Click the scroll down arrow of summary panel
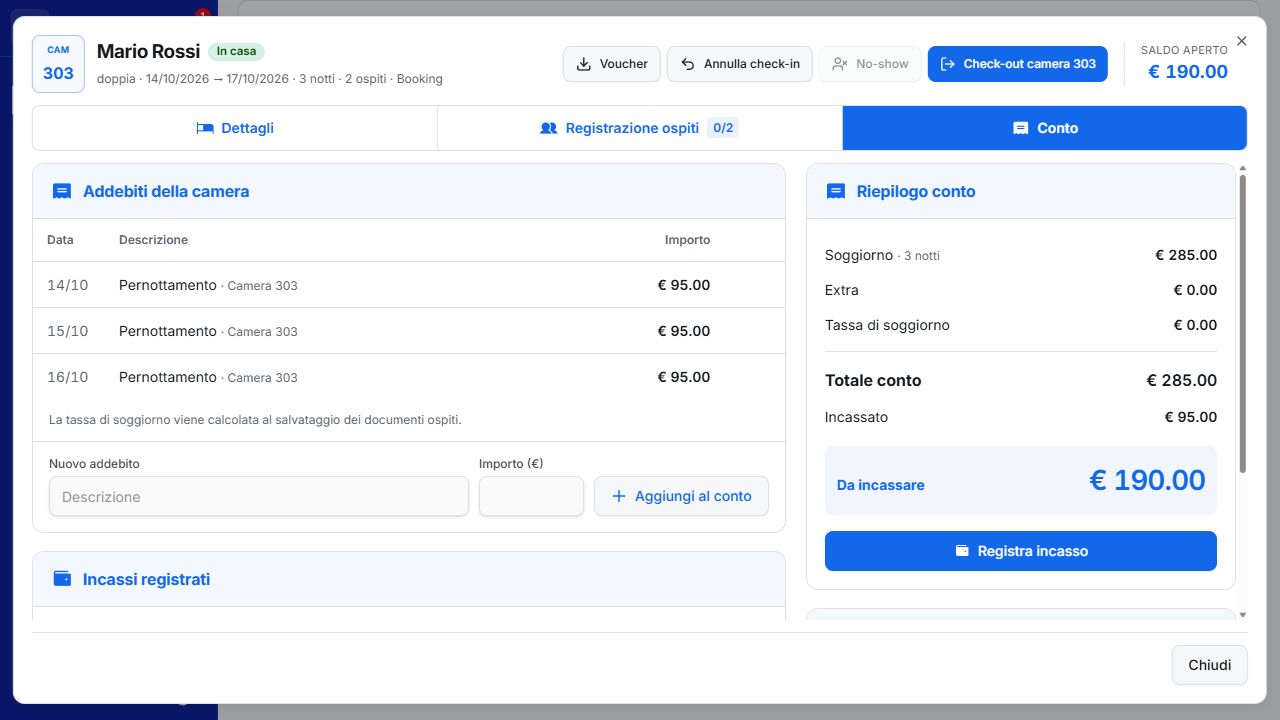Screen dimensions: 1280x720 pos(1243,615)
